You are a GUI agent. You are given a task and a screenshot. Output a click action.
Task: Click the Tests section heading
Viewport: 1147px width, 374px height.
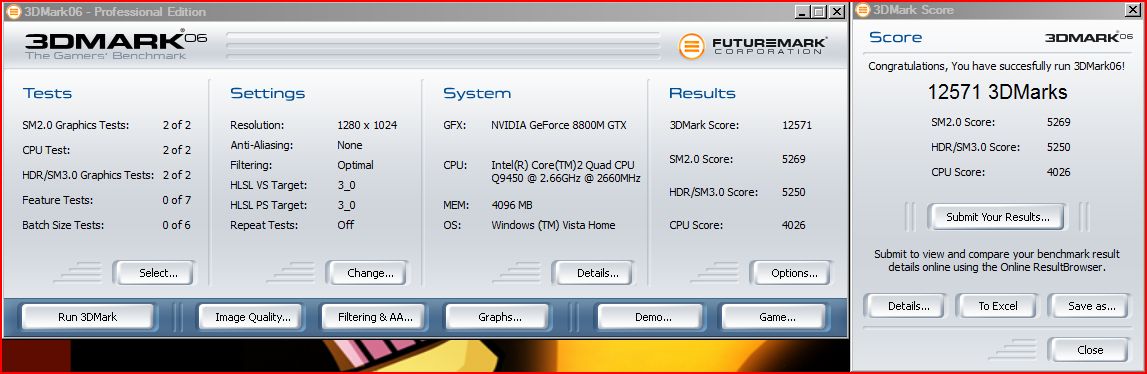[47, 93]
